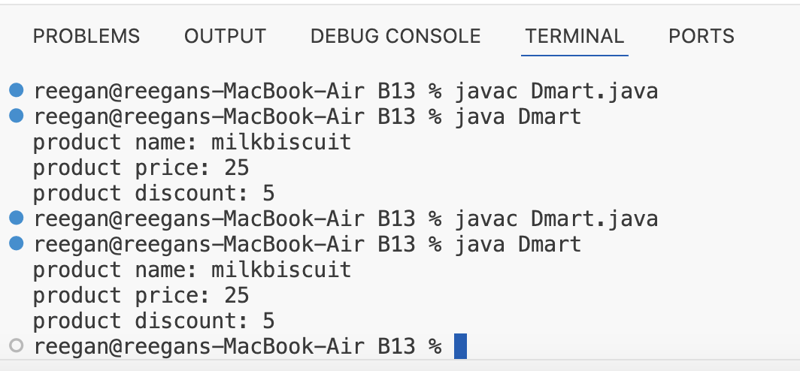
Task: Click the first 'product name: milkbiscuit' output line
Action: point(192,142)
